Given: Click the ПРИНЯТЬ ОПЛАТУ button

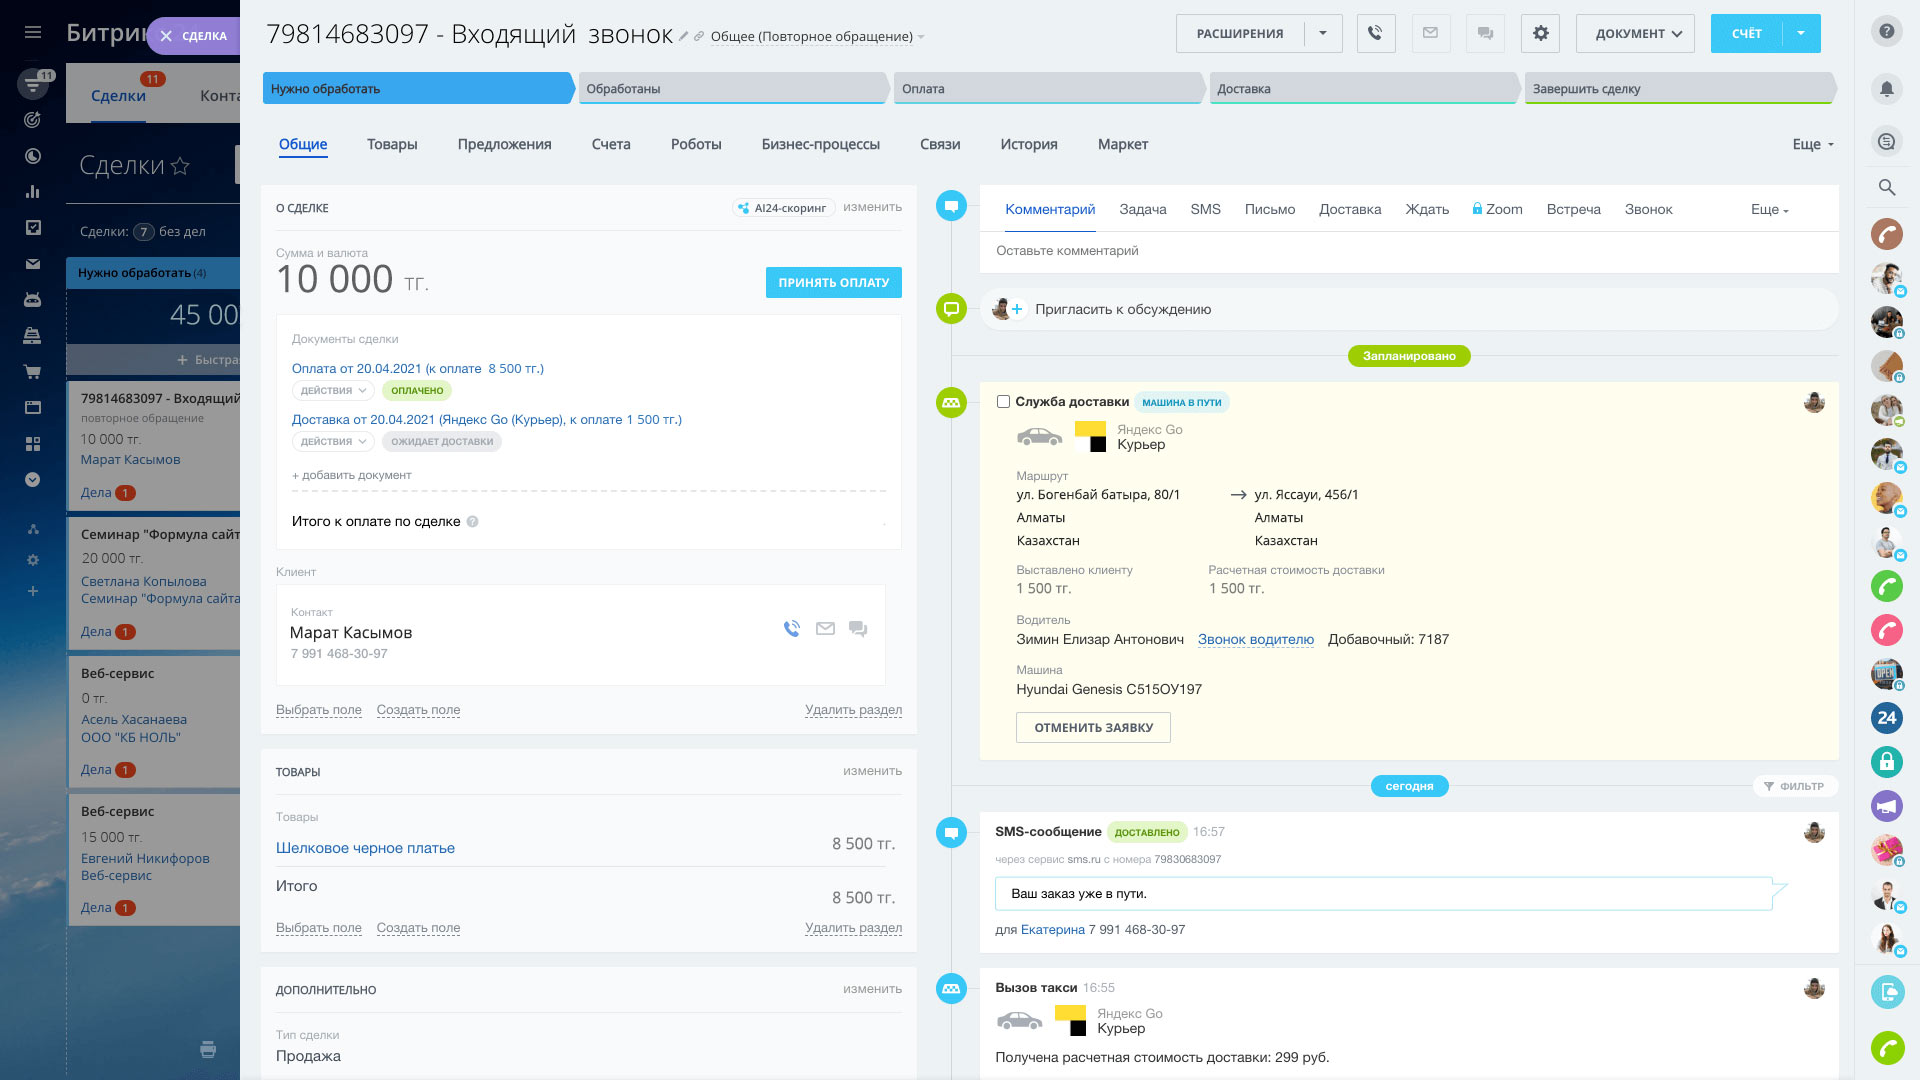Looking at the screenshot, I should [x=833, y=282].
